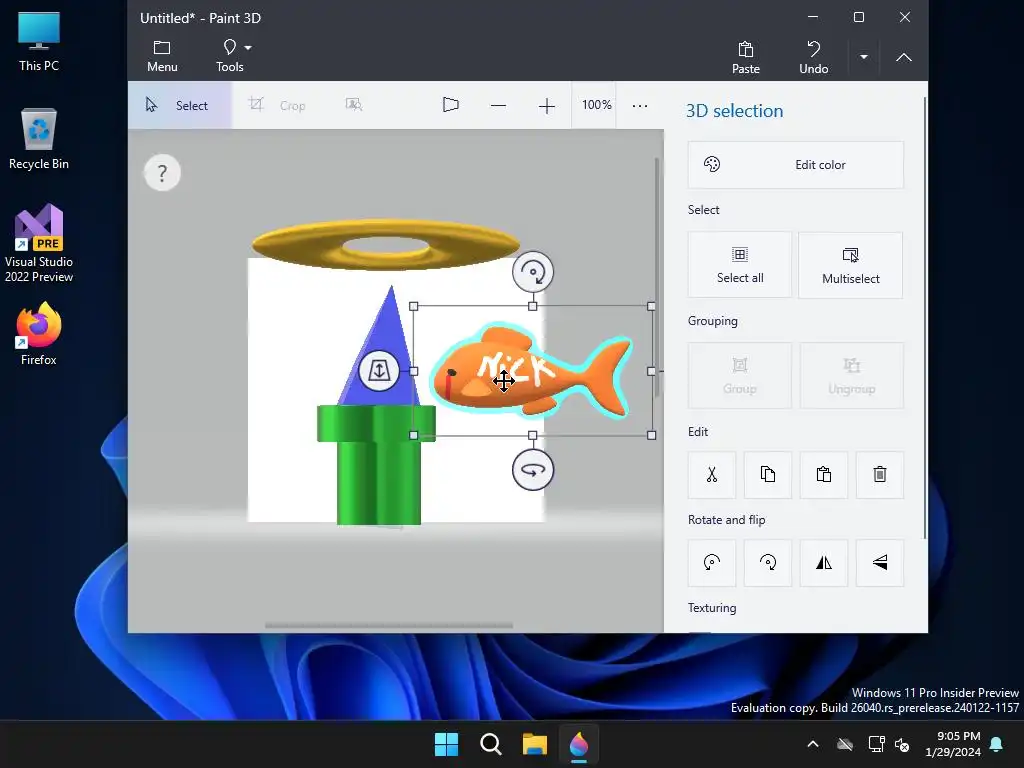This screenshot has height=768, width=1024.
Task: Toggle the 3D view icon
Action: (451, 104)
